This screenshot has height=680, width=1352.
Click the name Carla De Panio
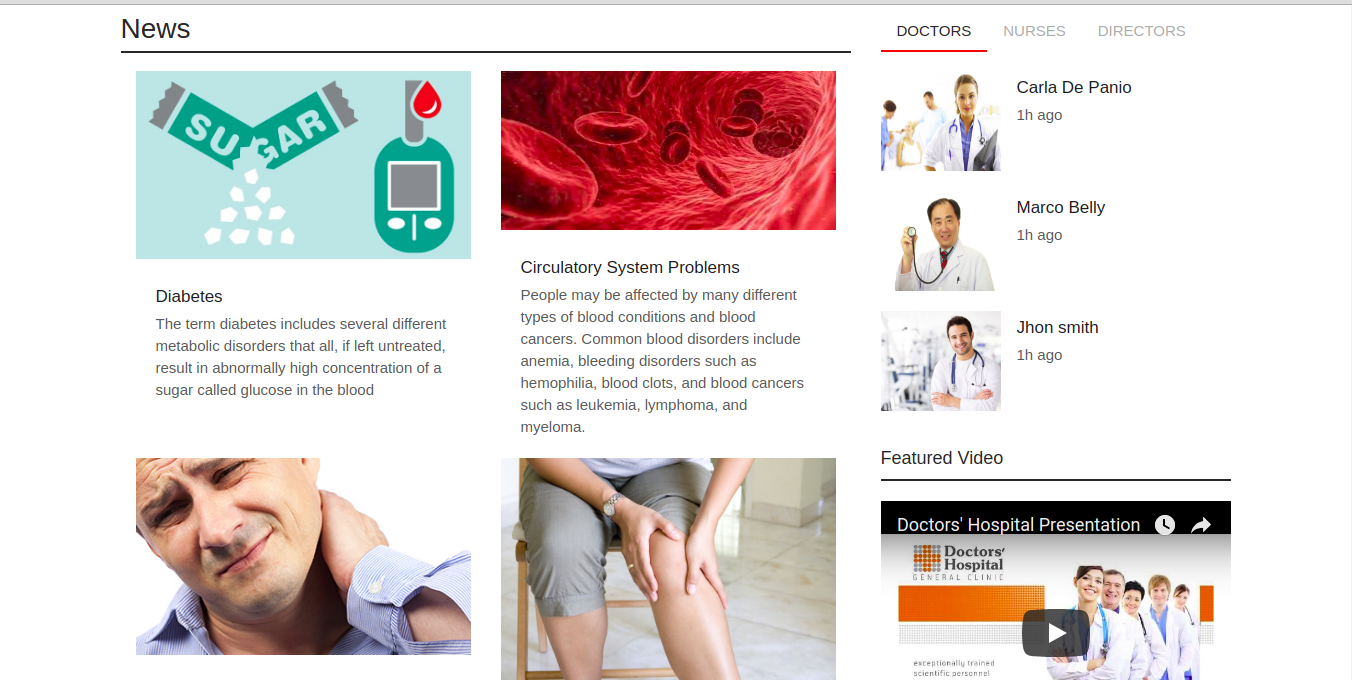pos(1074,87)
